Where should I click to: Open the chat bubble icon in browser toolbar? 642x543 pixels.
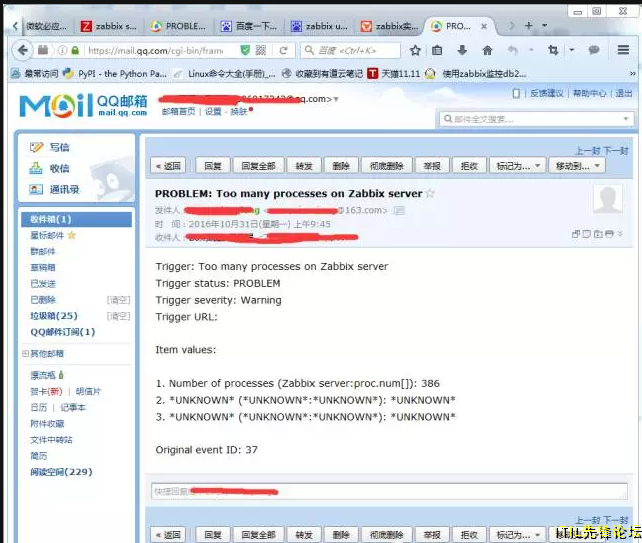(594, 50)
